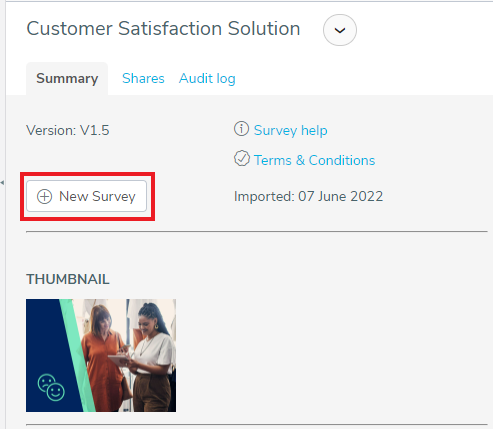
Task: Click the woman in orange in the thumbnail
Action: (103, 358)
